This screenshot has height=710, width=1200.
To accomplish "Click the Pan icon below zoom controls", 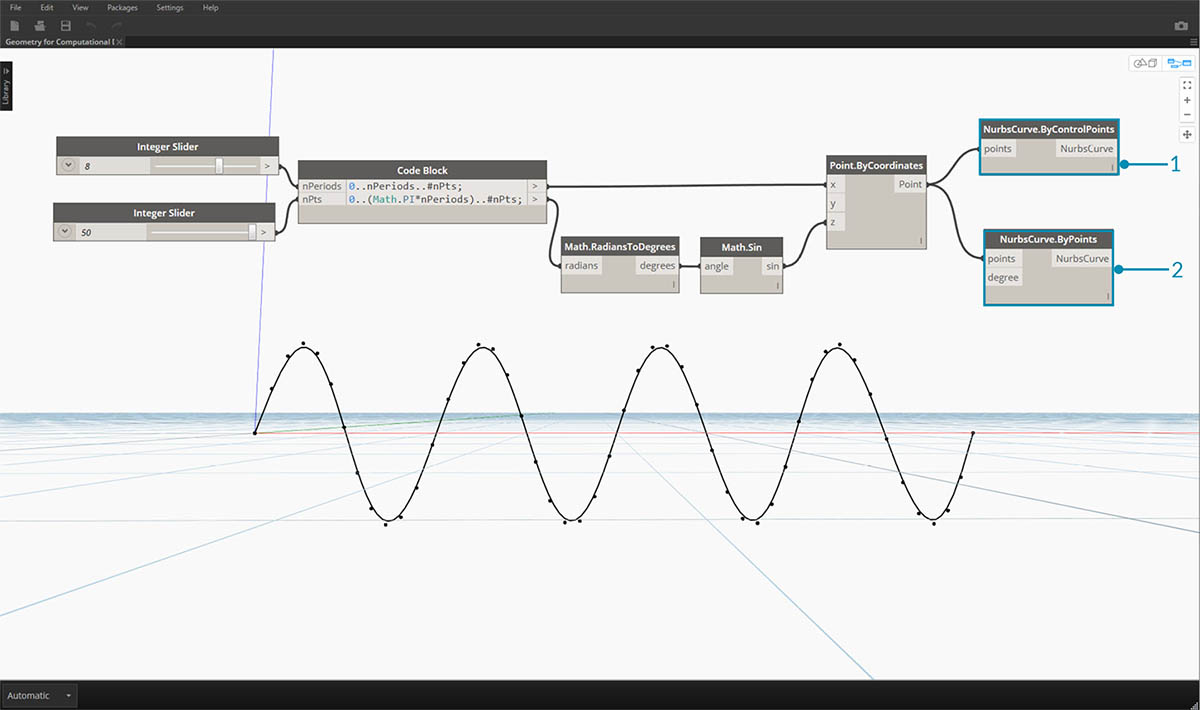I will click(1187, 133).
